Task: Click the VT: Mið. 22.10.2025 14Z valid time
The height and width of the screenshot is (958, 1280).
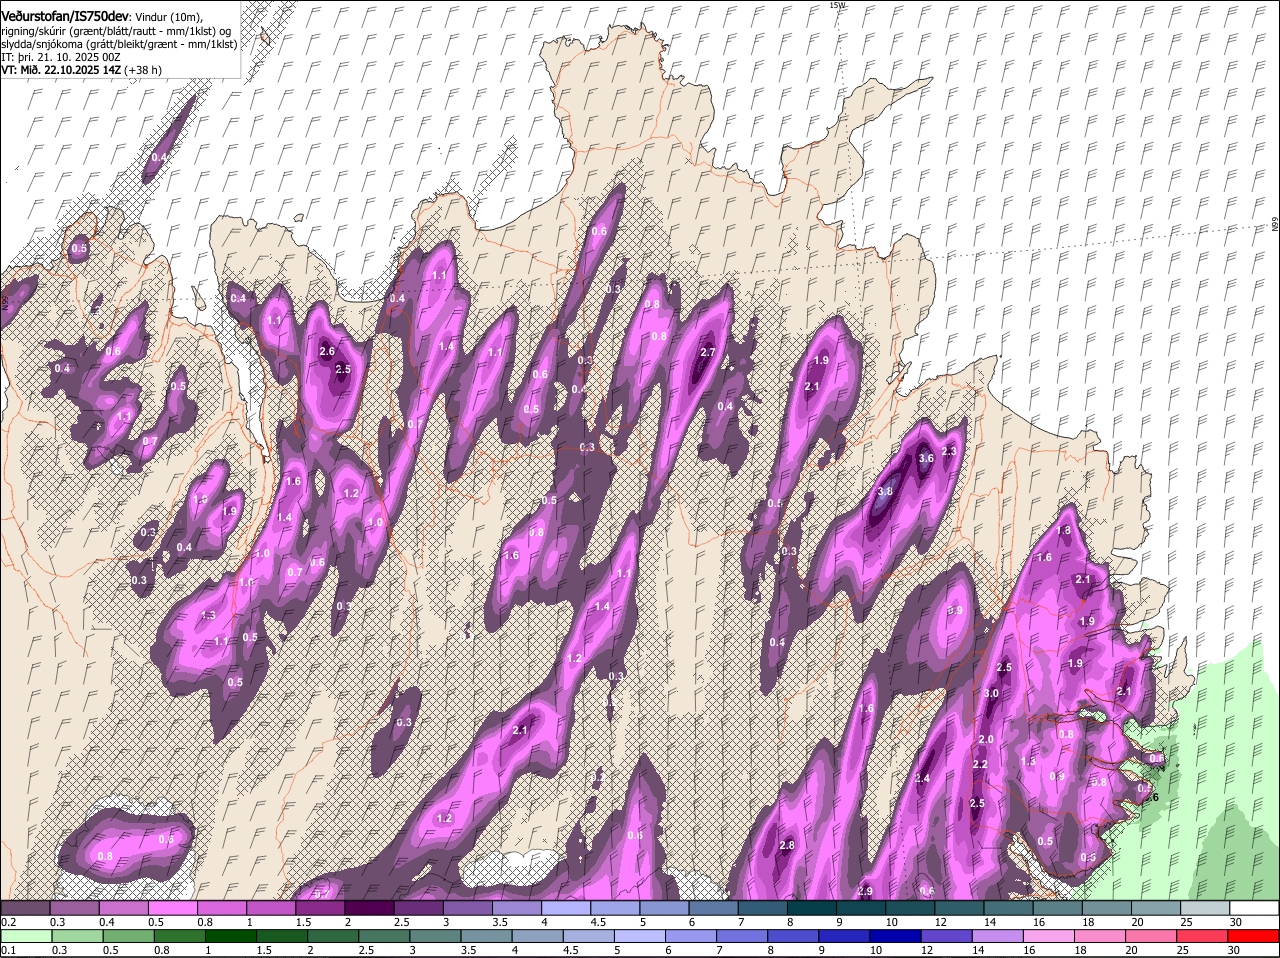Action: [x=62, y=70]
